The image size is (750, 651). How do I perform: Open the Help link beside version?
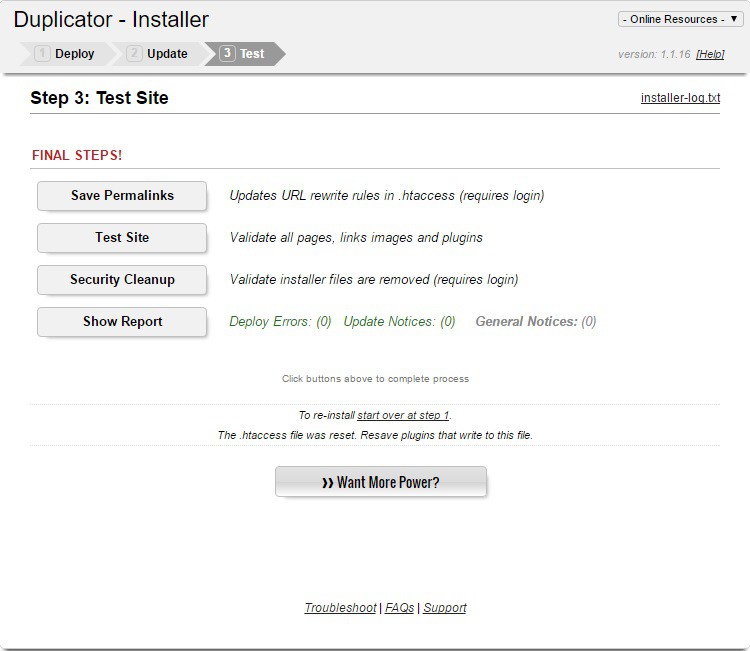(710, 54)
